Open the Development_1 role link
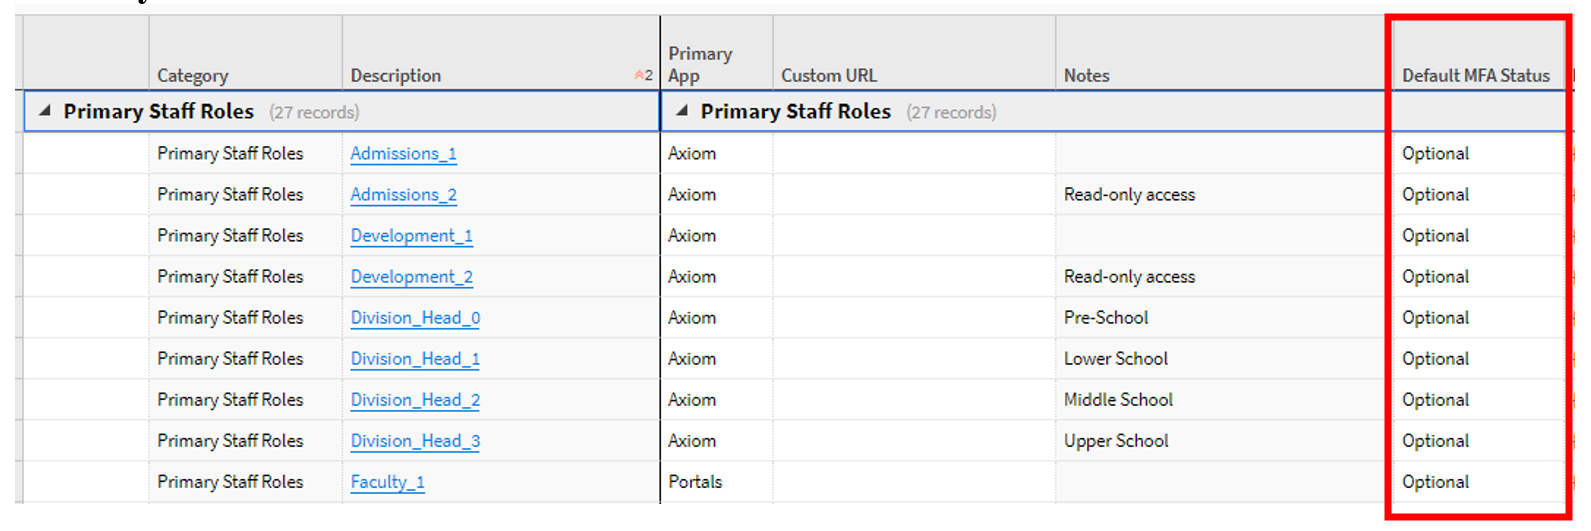The image size is (1591, 531). tap(411, 236)
